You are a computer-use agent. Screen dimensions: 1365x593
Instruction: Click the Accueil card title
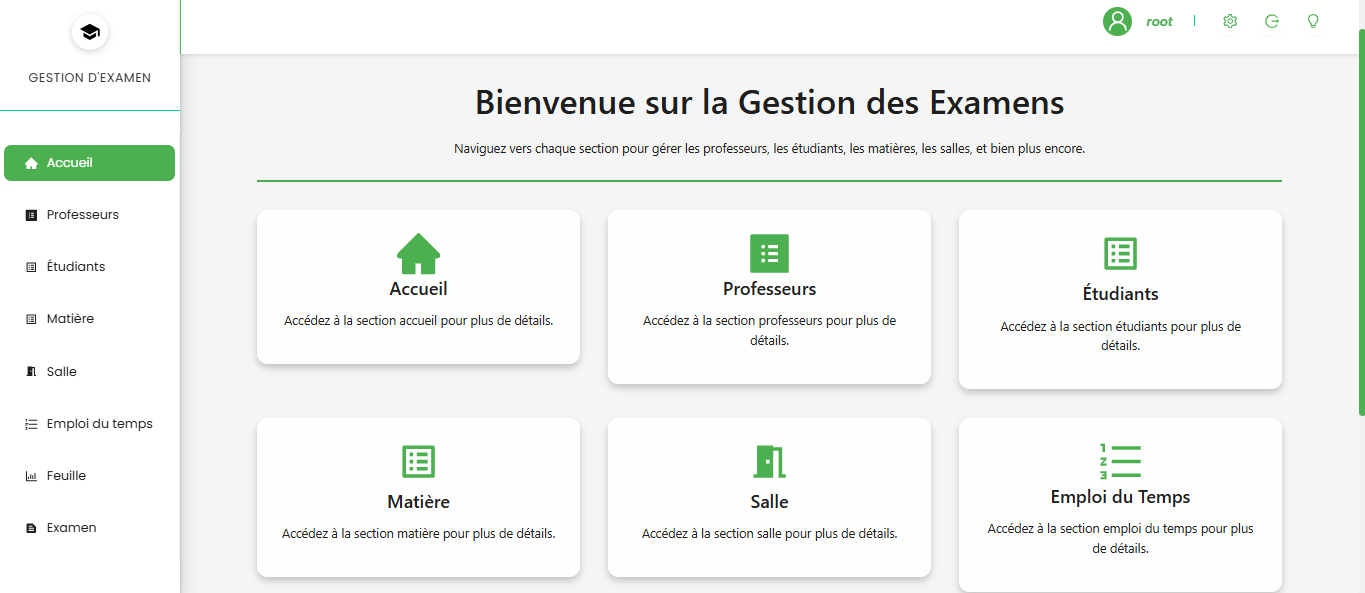(418, 289)
